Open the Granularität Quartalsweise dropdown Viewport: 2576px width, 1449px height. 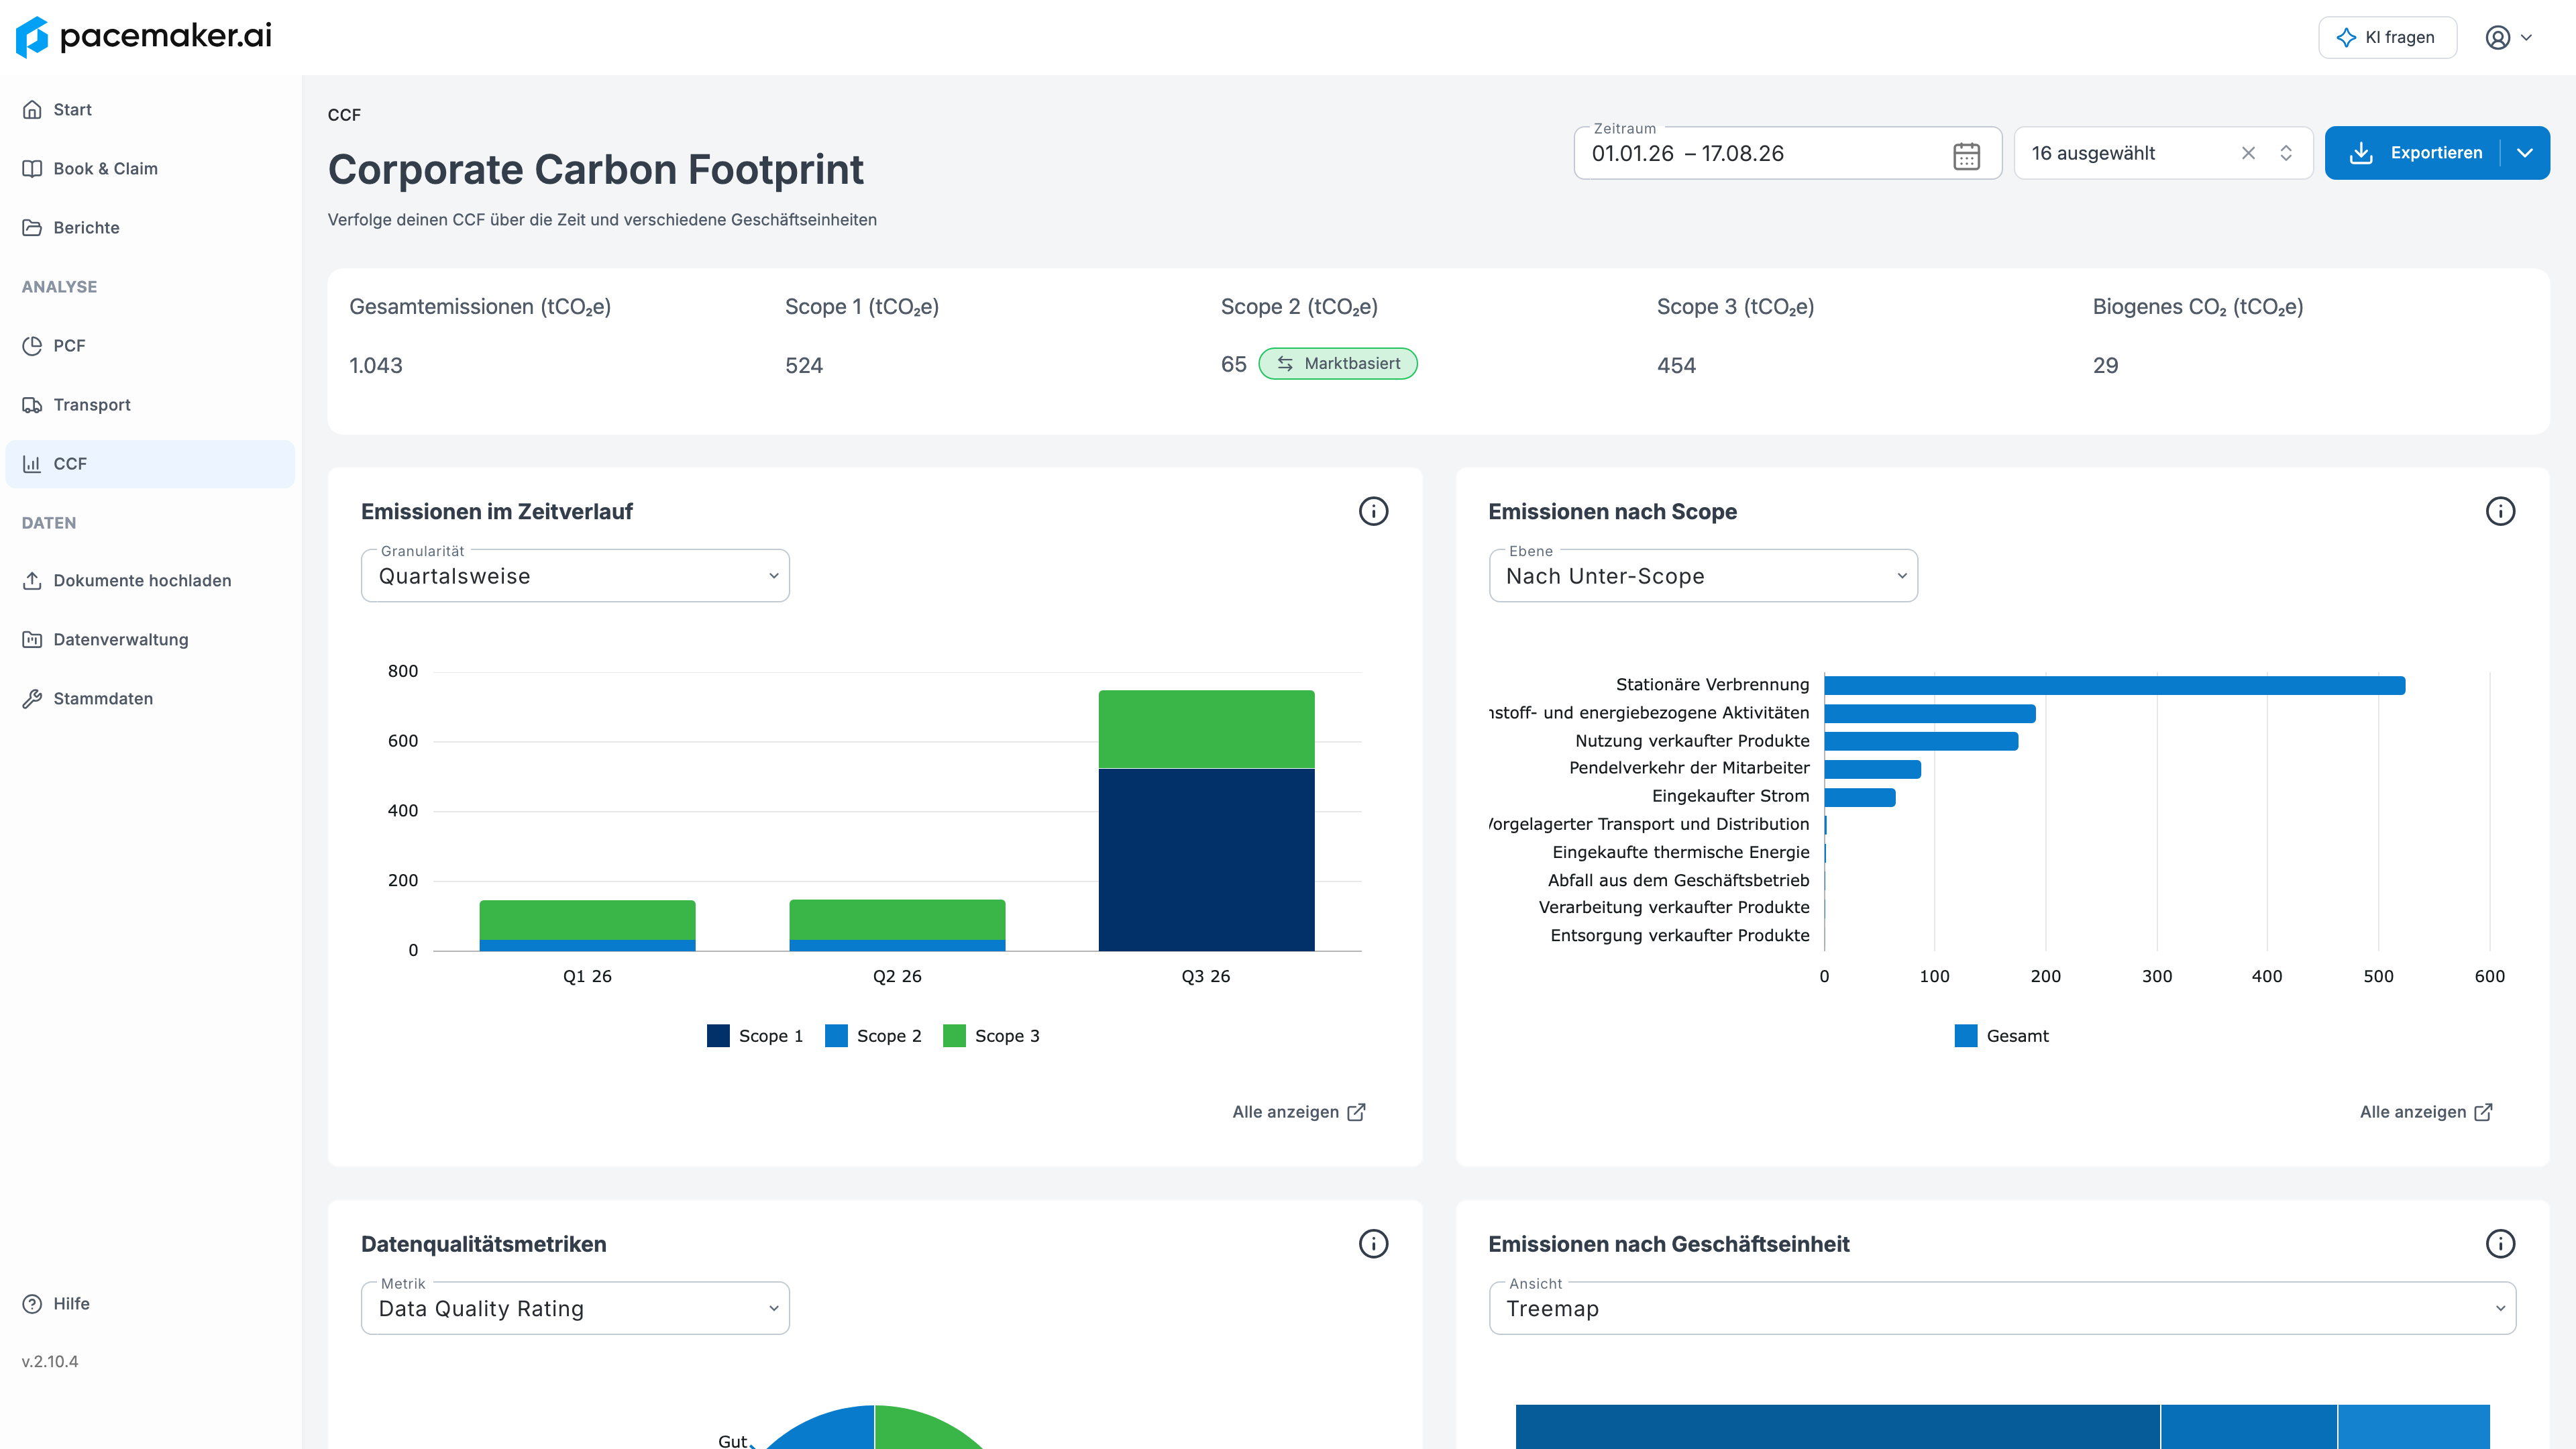click(575, 576)
